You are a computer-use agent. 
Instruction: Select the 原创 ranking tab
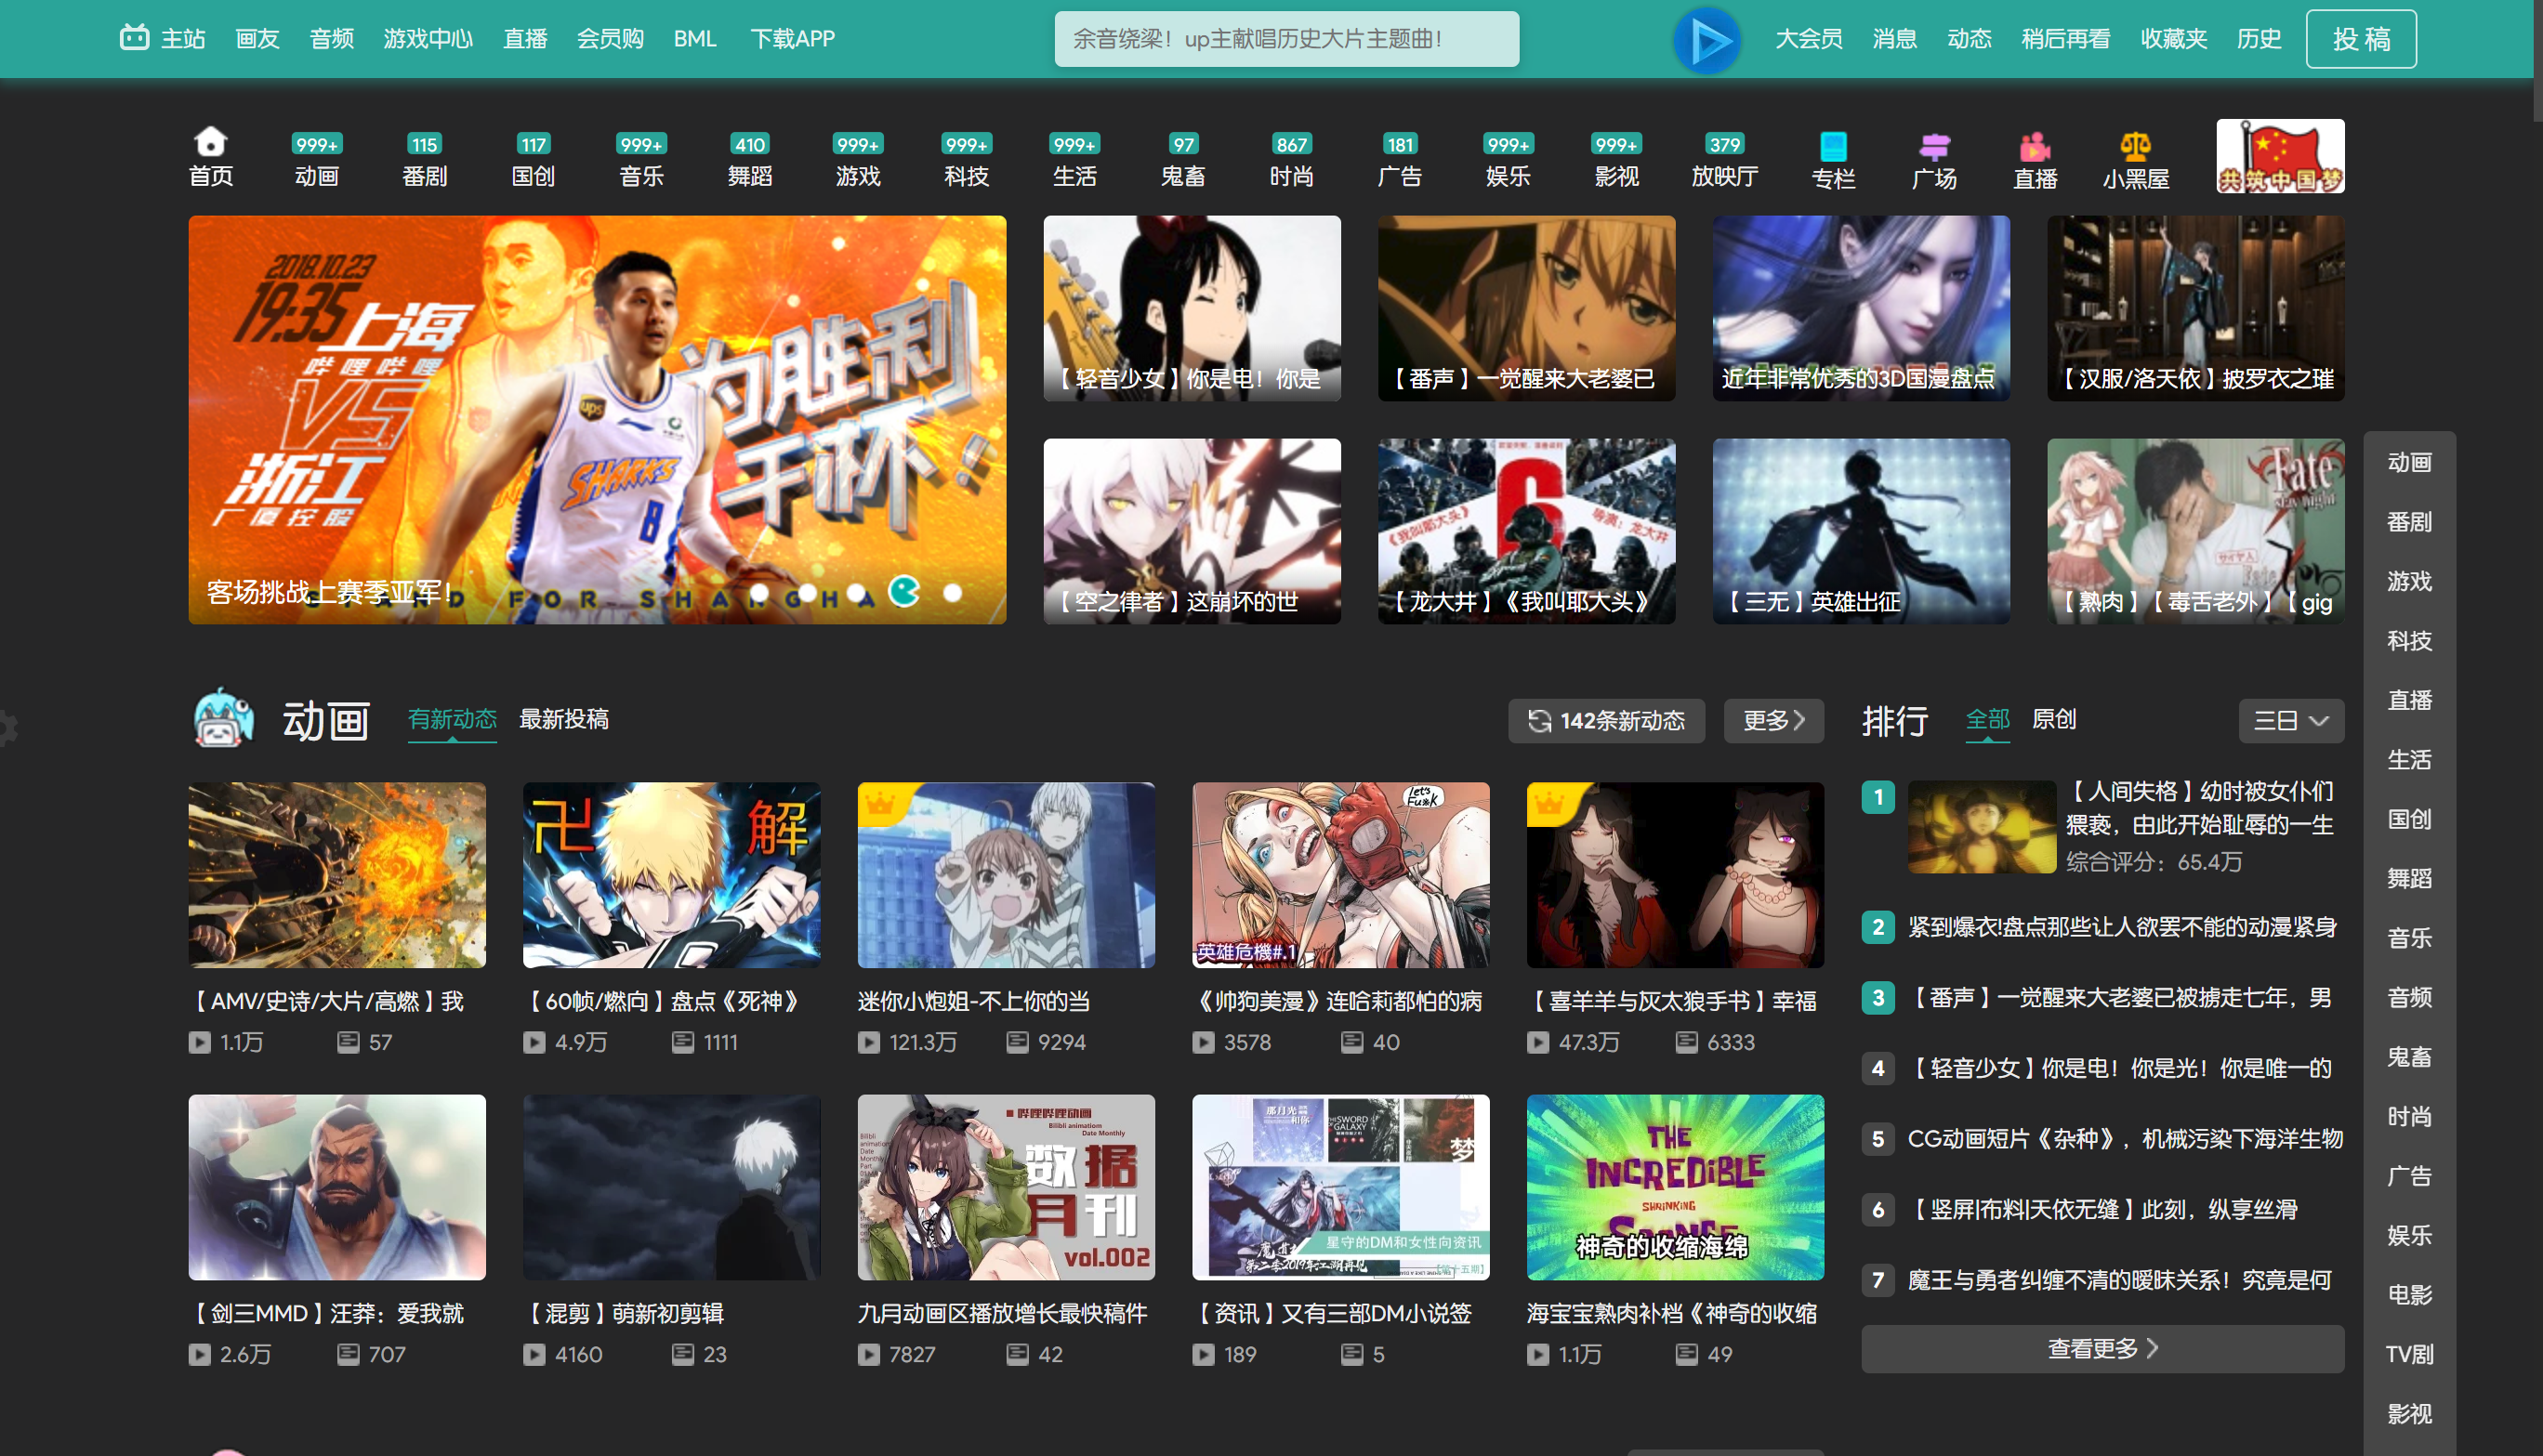(x=2054, y=719)
